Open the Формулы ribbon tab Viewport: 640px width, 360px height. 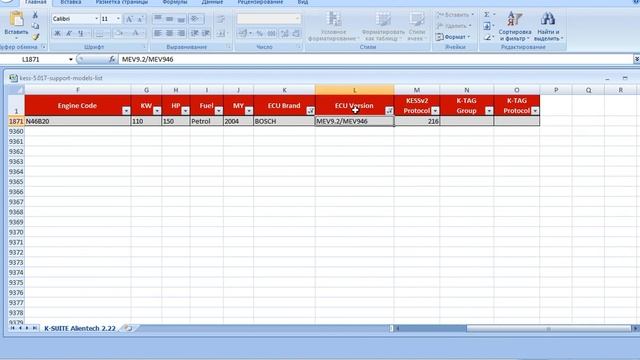point(175,2)
